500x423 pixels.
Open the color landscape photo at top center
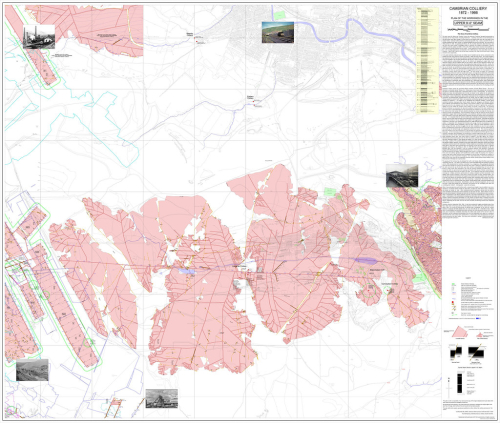(x=278, y=32)
